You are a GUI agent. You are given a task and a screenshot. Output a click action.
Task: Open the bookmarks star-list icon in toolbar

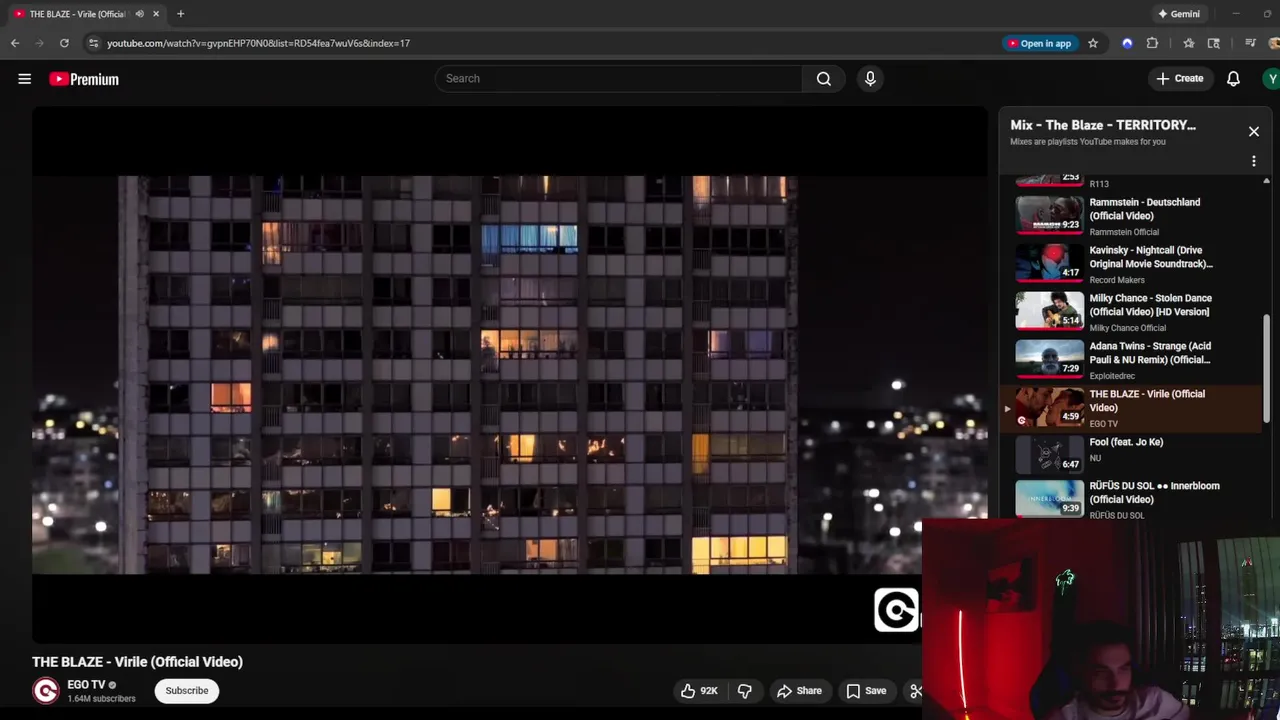(1188, 43)
